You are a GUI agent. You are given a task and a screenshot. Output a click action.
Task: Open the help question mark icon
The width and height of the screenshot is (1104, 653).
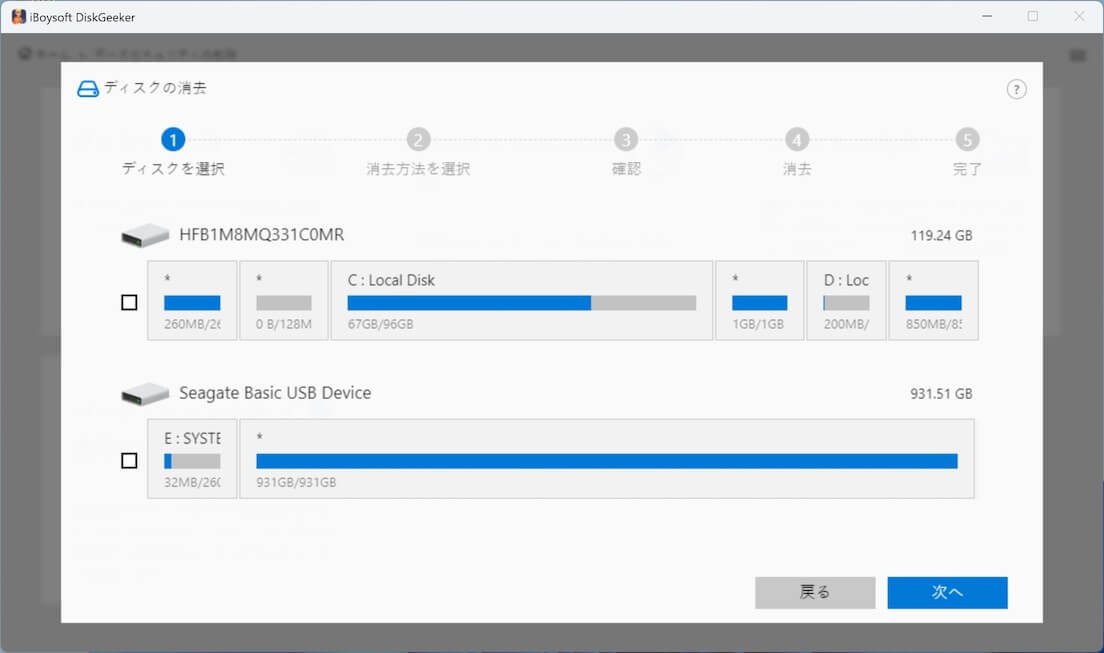(x=1016, y=89)
